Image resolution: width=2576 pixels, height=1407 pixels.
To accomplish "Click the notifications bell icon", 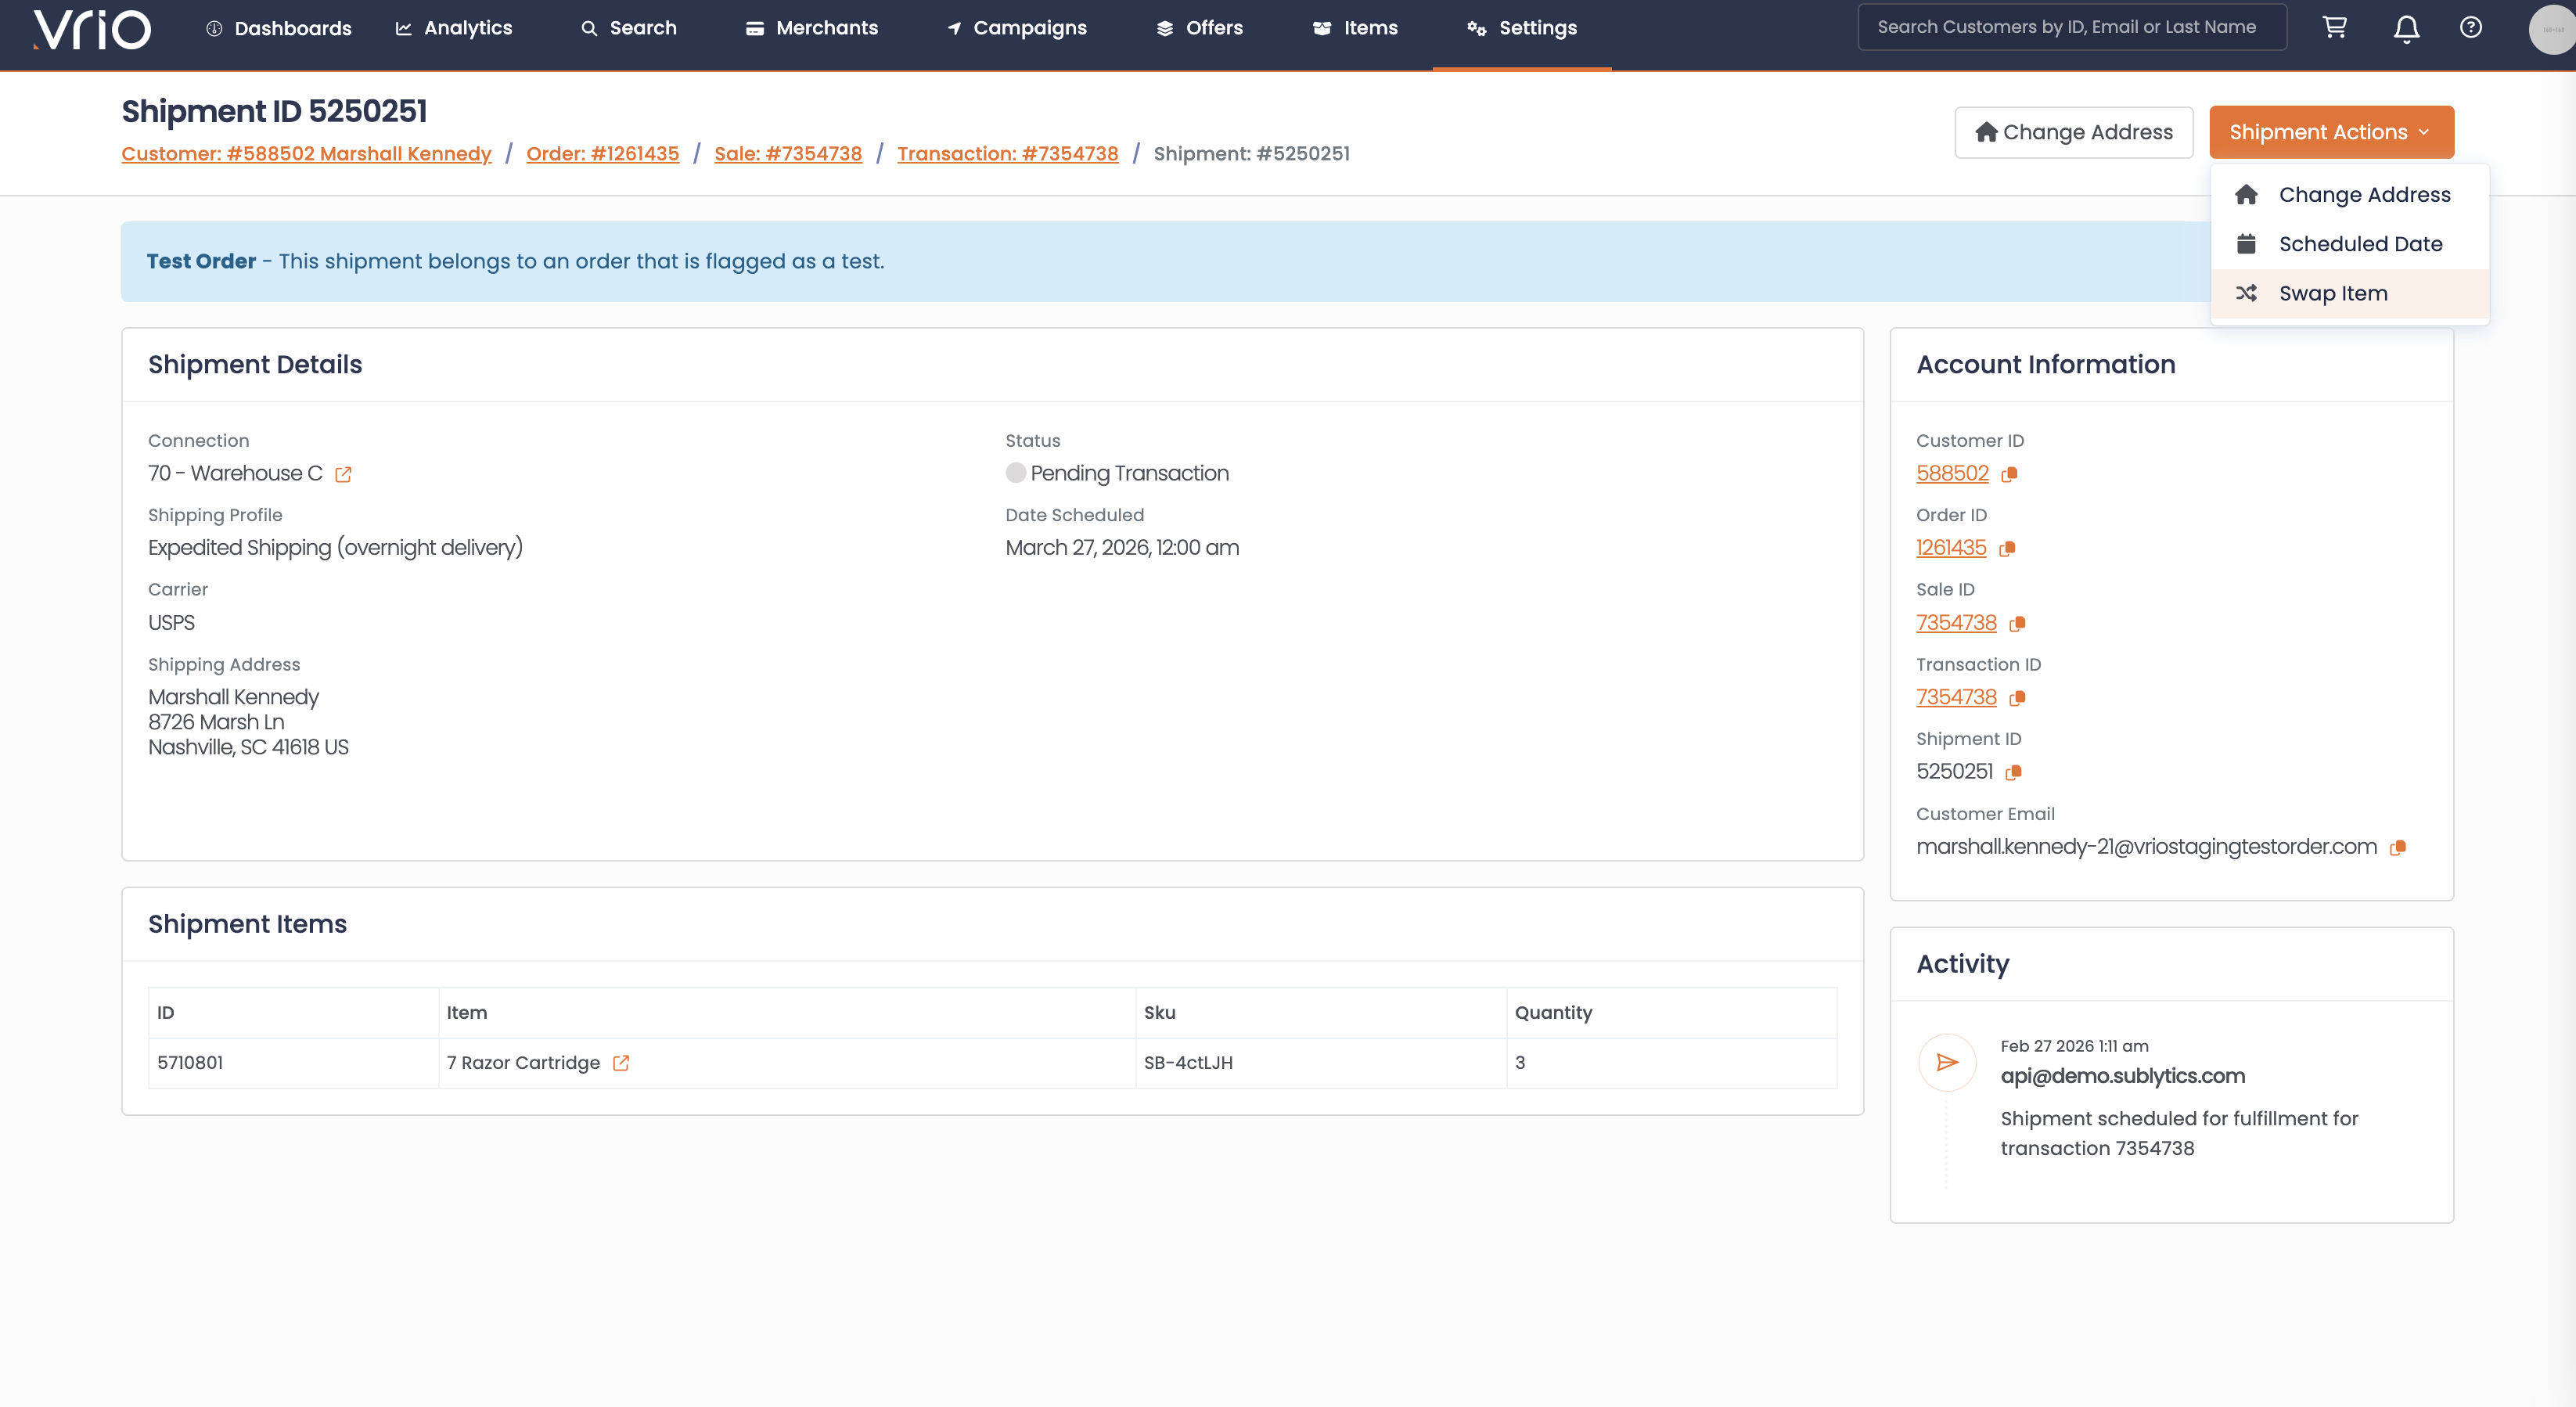I will 2406,29.
